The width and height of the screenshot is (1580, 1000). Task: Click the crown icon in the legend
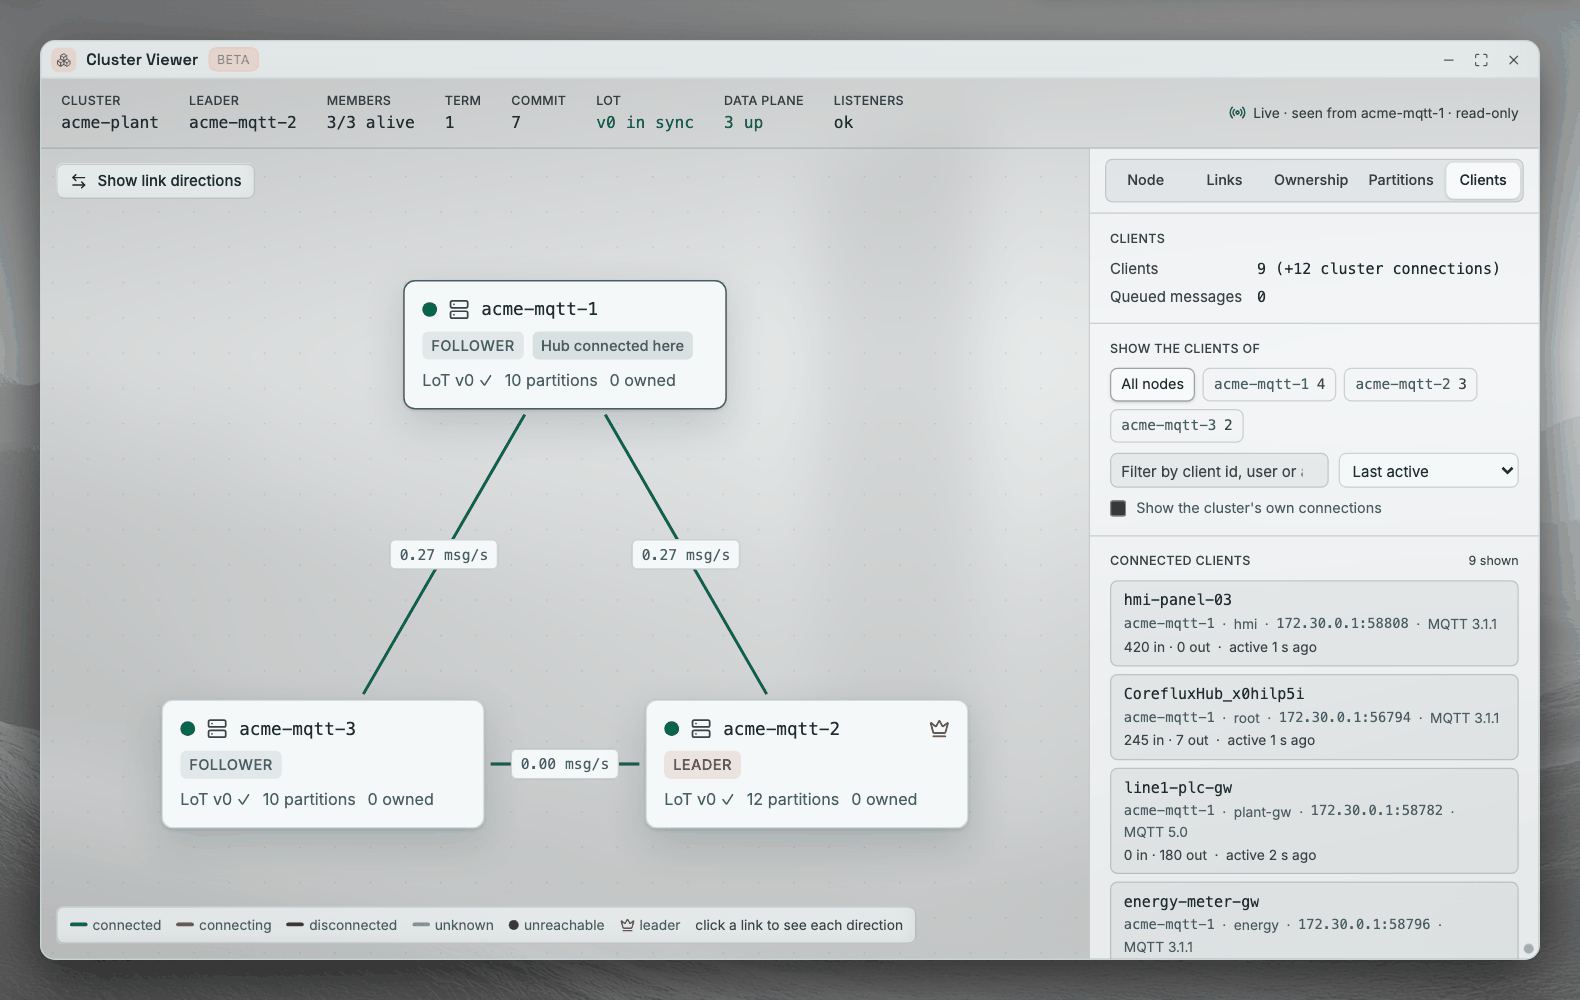coord(627,925)
